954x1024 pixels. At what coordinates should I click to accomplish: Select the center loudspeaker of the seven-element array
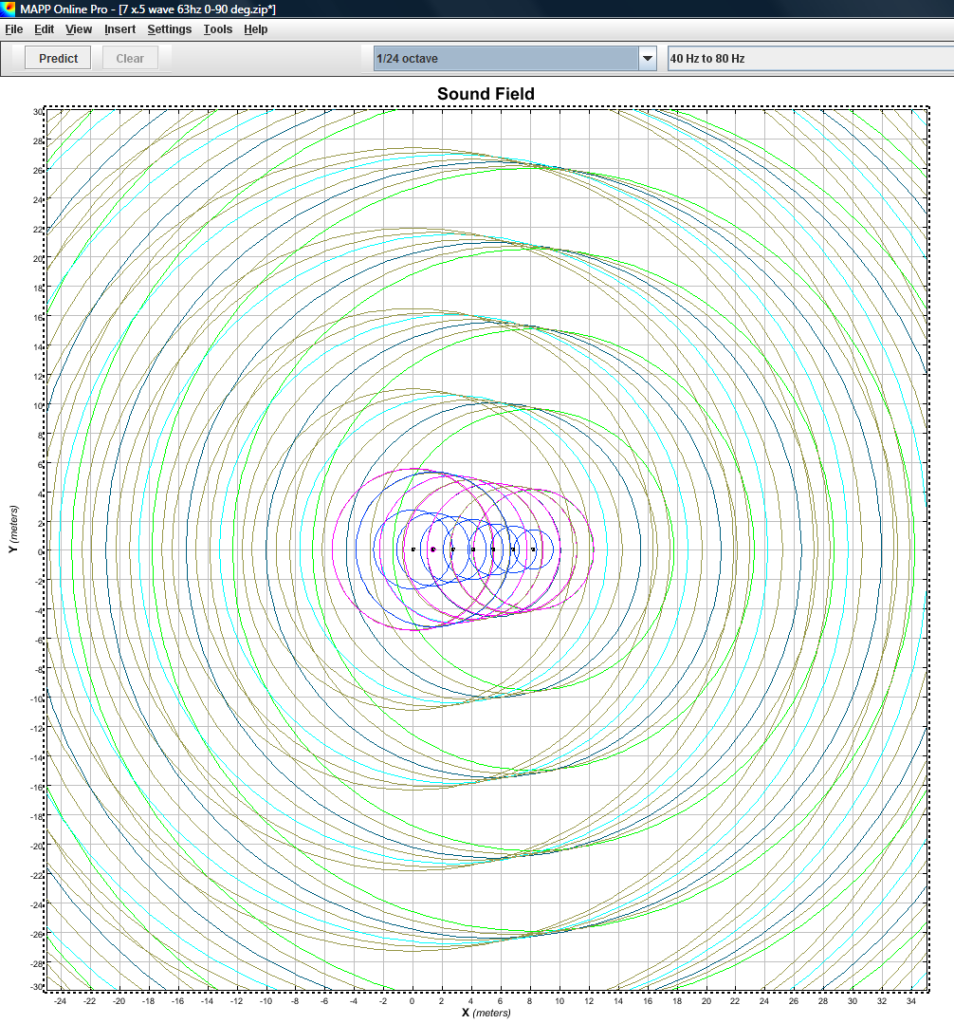pos(472,548)
